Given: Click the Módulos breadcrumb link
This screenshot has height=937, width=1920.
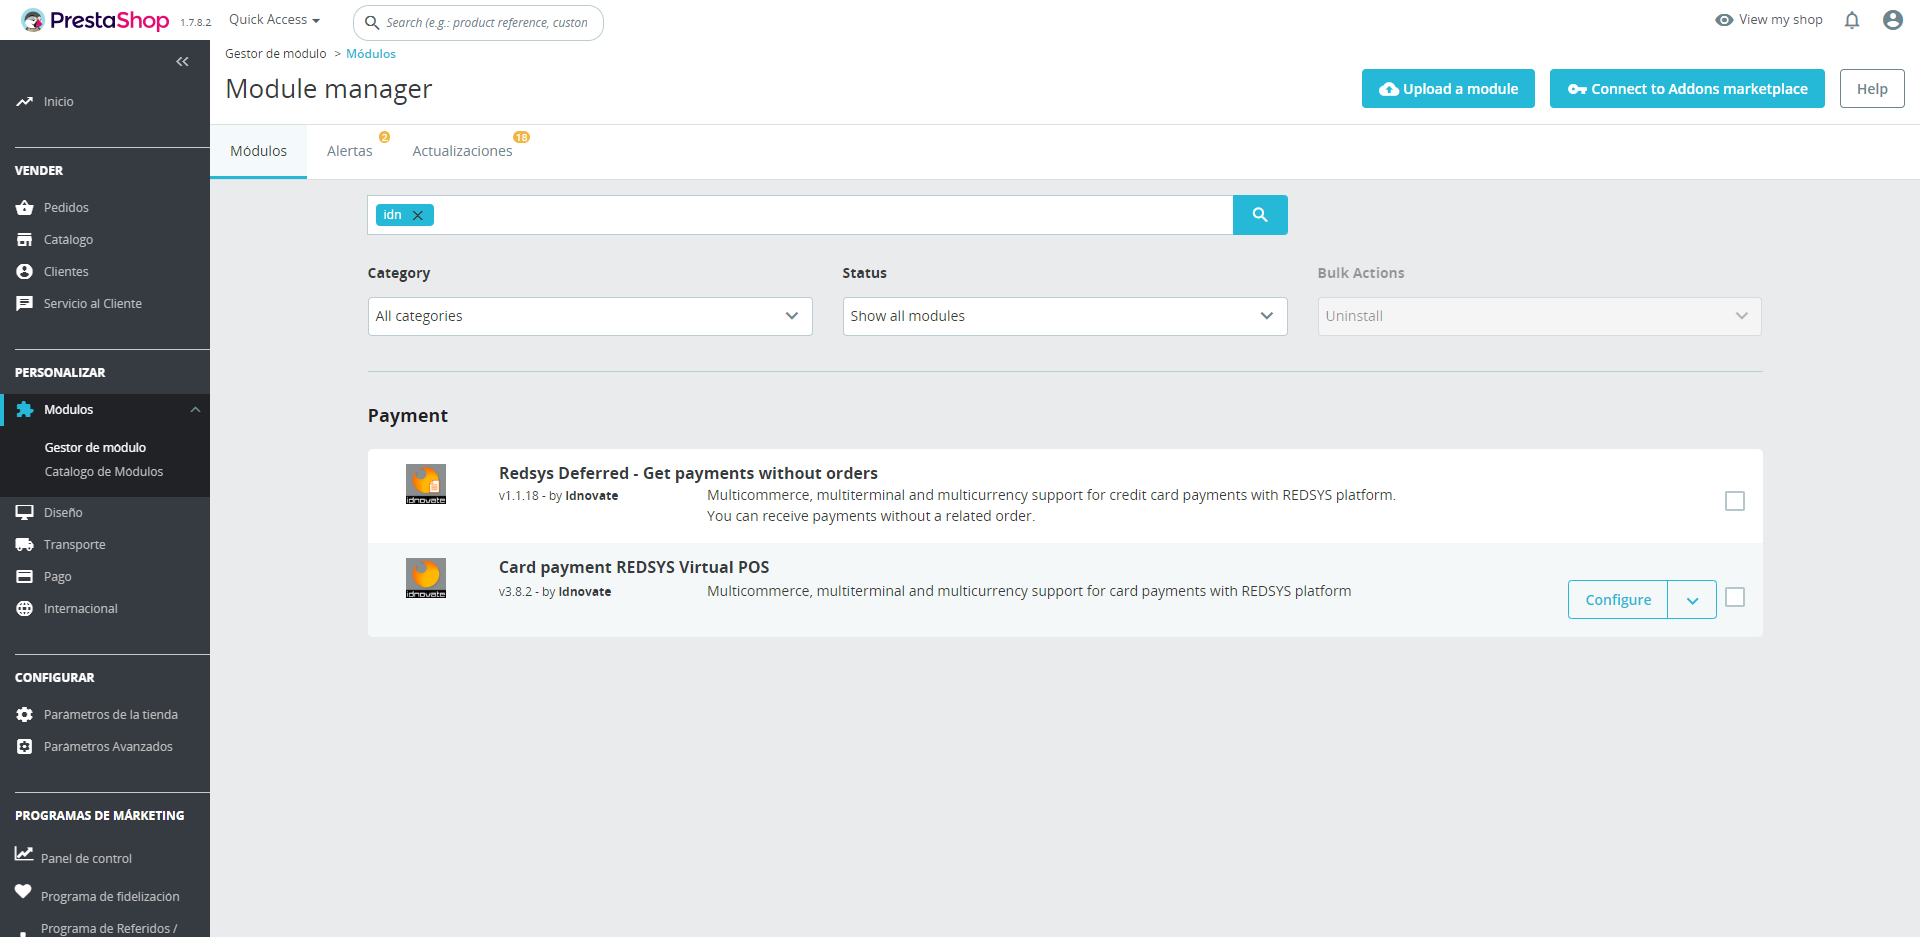Looking at the screenshot, I should [371, 54].
